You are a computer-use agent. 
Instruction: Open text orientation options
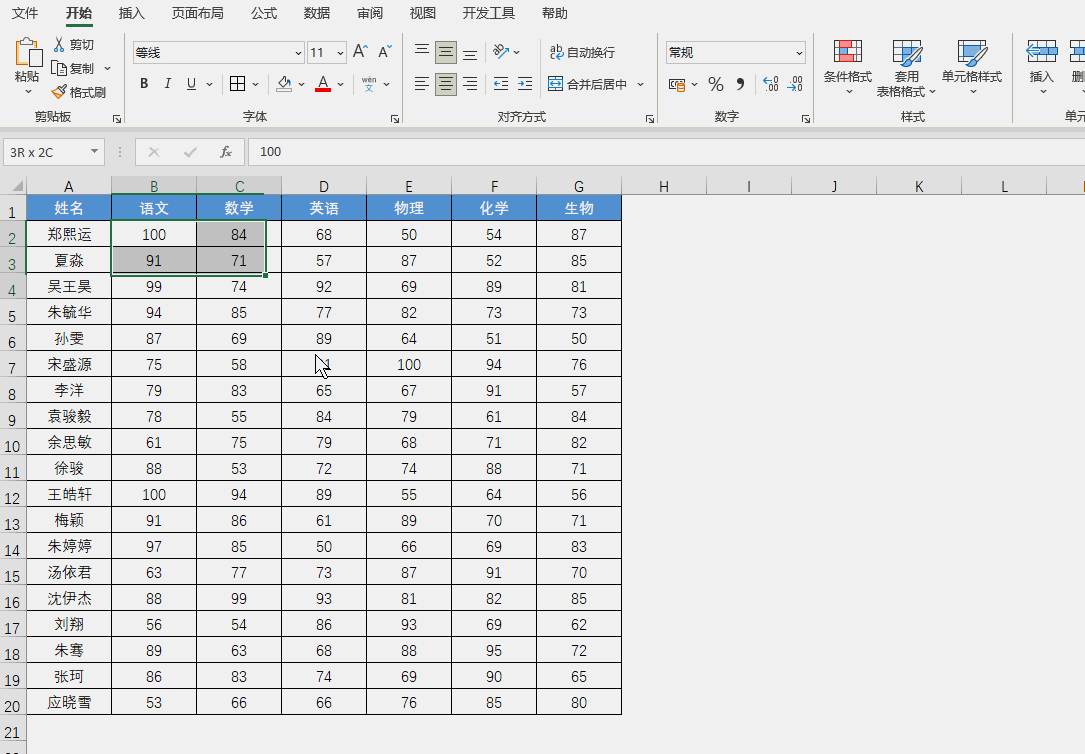(506, 52)
